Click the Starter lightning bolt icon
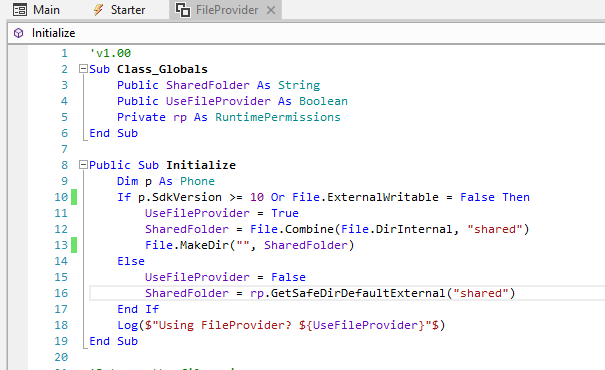The width and height of the screenshot is (605, 370). [x=98, y=10]
